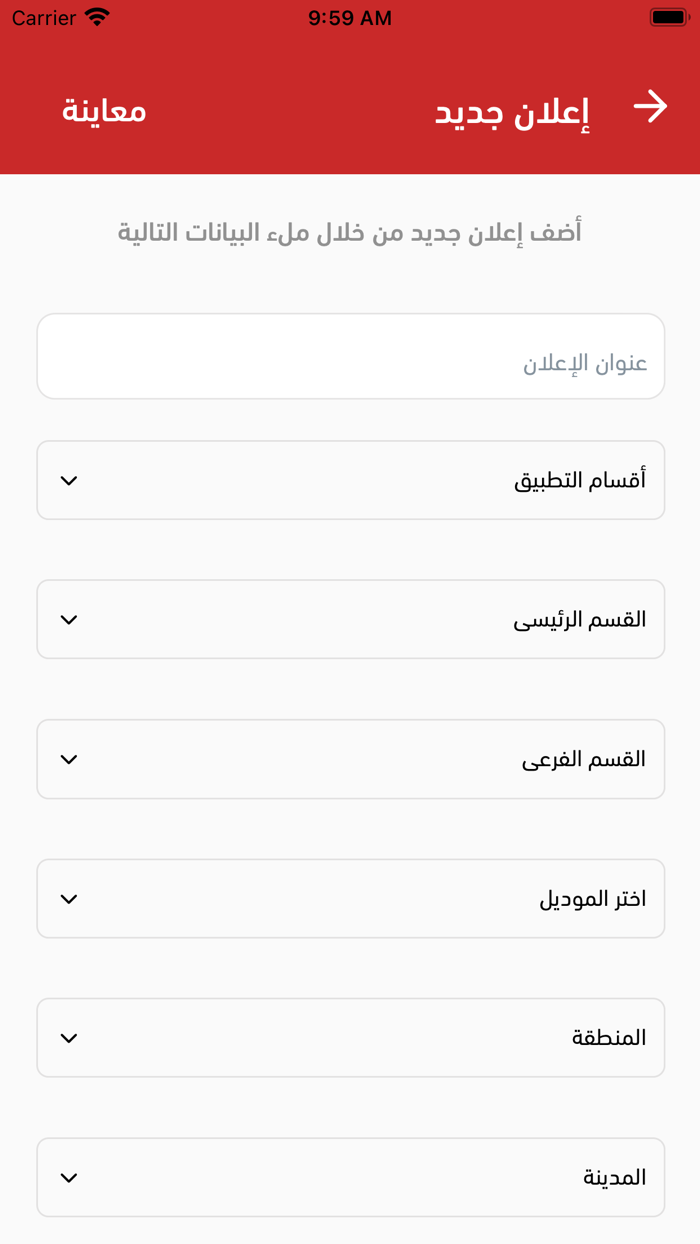
Task: Tap the chevron next to اختر الموديل
Action: (x=69, y=898)
